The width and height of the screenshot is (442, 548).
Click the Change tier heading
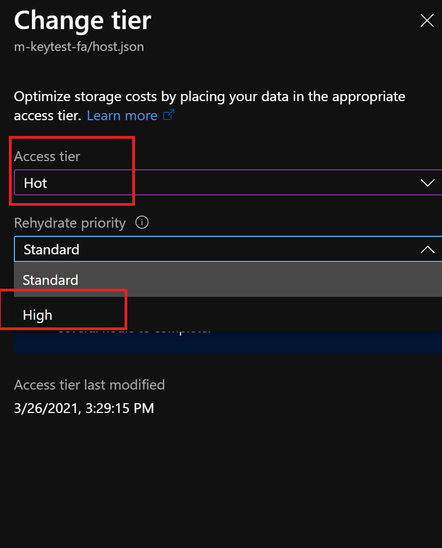pyautogui.click(x=82, y=21)
